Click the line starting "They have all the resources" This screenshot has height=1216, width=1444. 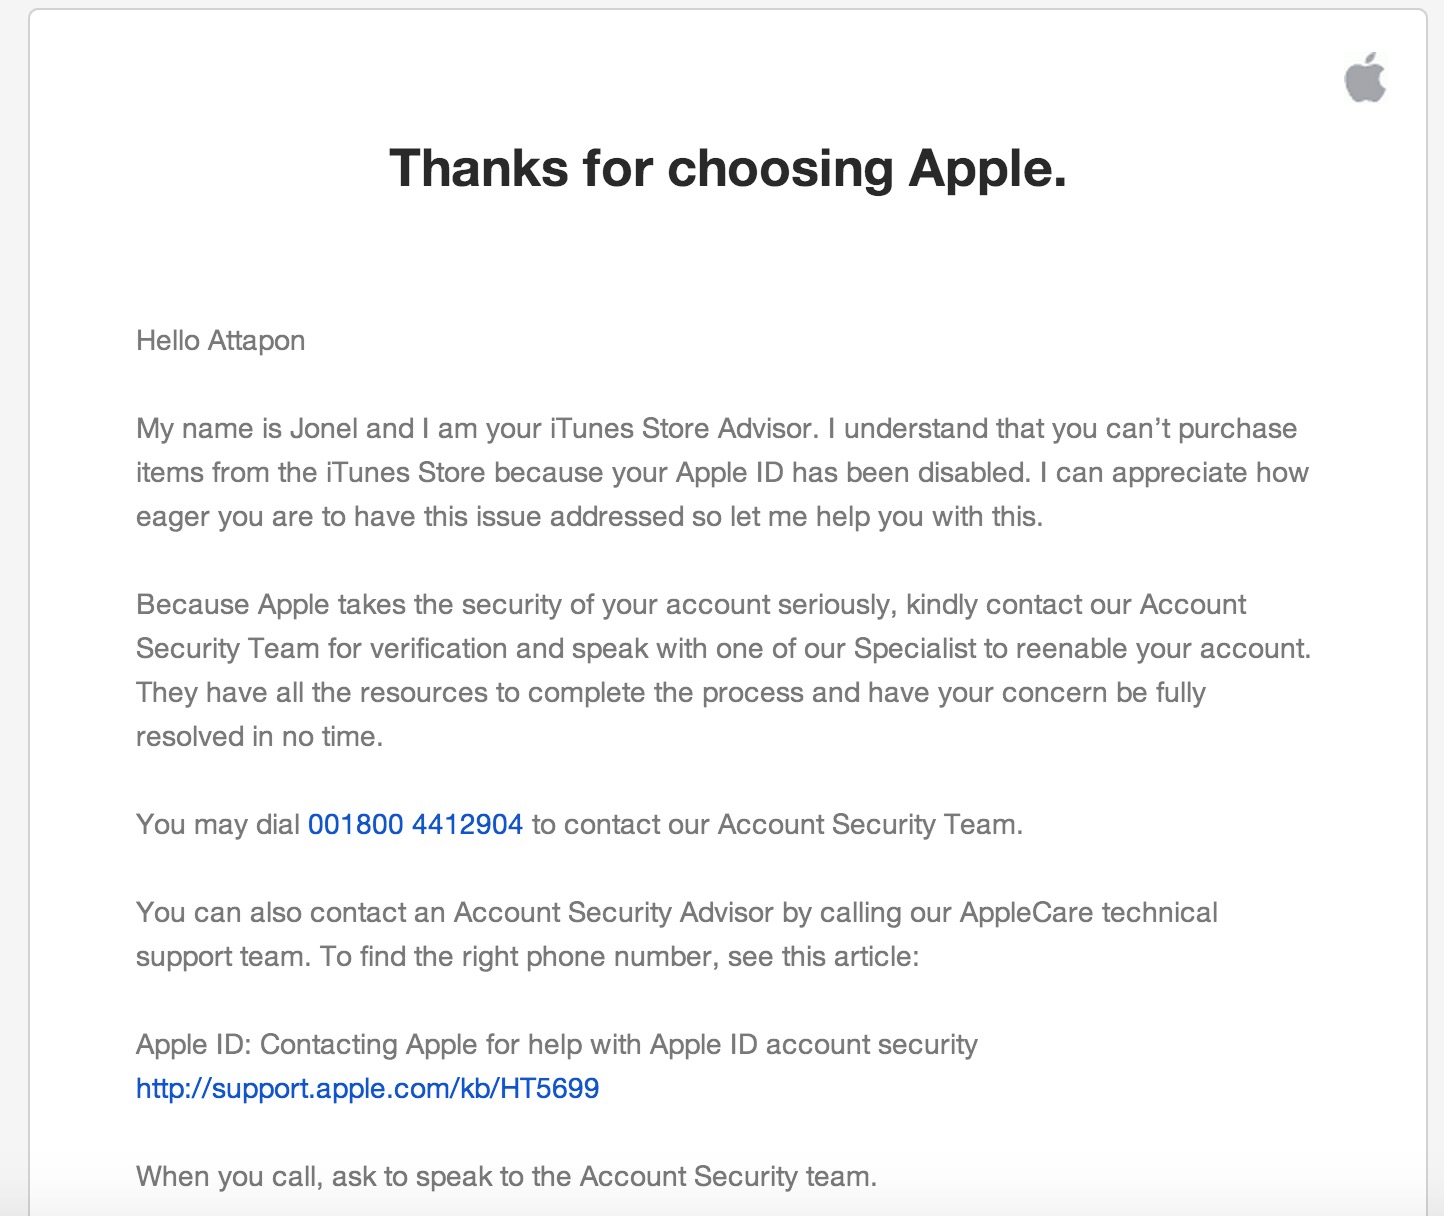tap(670, 693)
